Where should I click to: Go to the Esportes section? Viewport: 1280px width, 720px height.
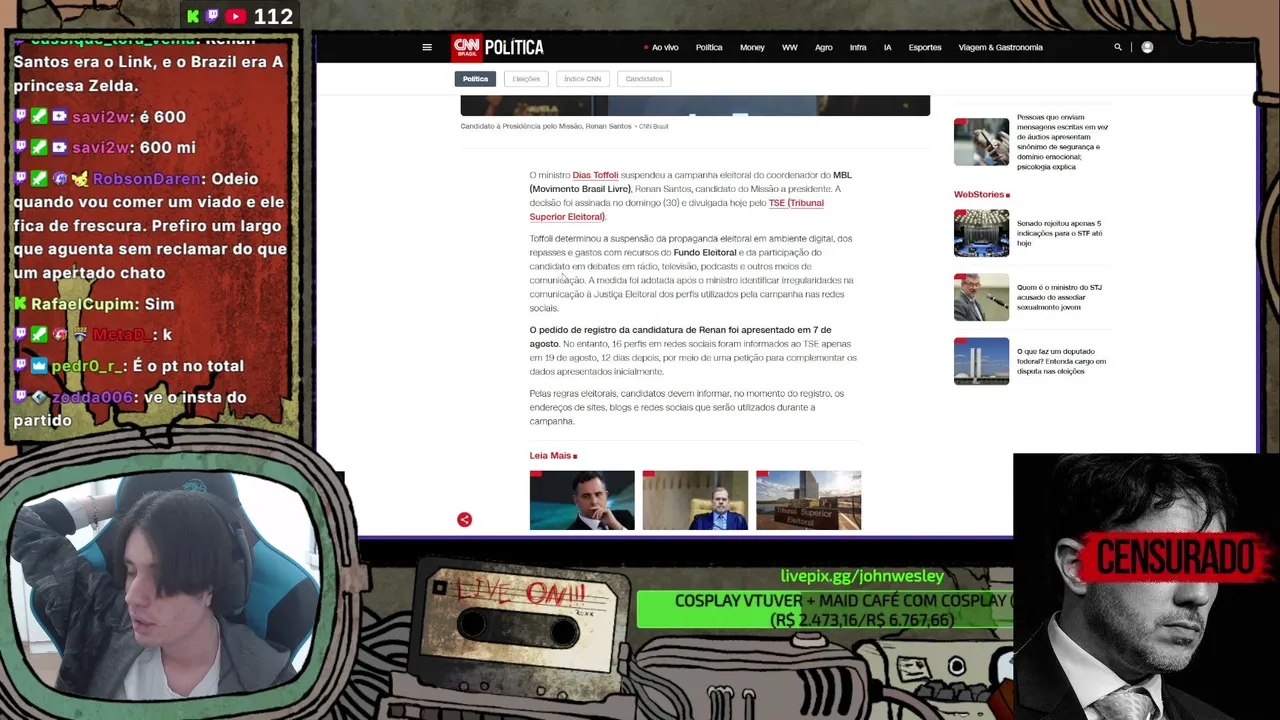(925, 47)
